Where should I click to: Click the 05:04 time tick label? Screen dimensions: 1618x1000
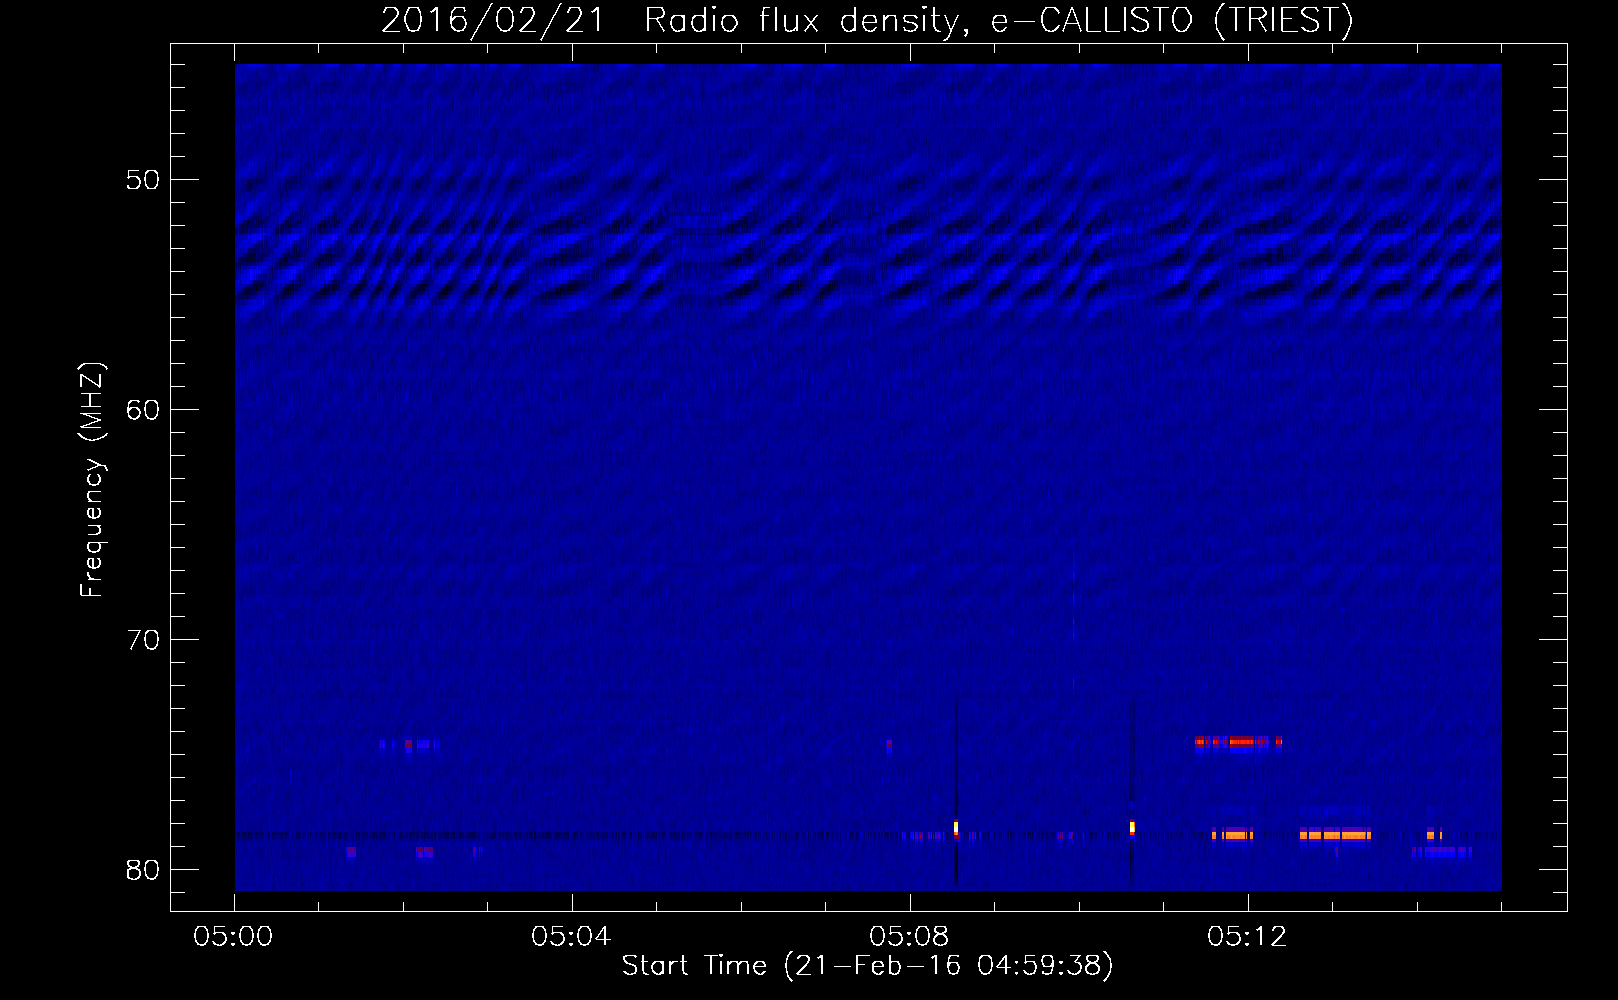[x=571, y=937]
